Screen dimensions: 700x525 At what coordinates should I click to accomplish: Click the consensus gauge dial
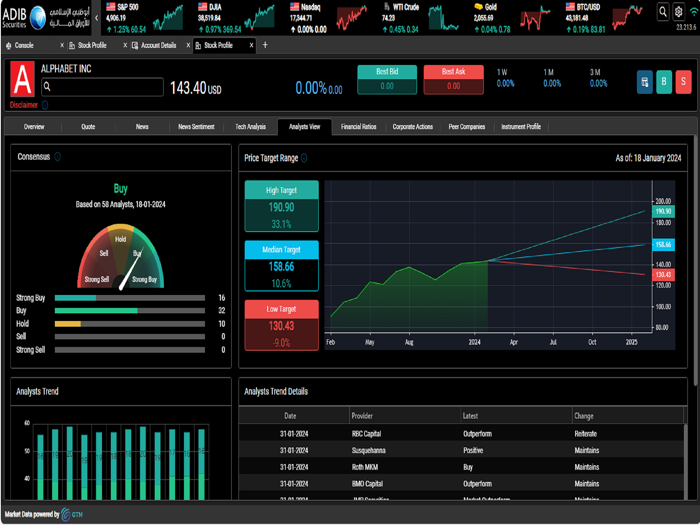(121, 256)
